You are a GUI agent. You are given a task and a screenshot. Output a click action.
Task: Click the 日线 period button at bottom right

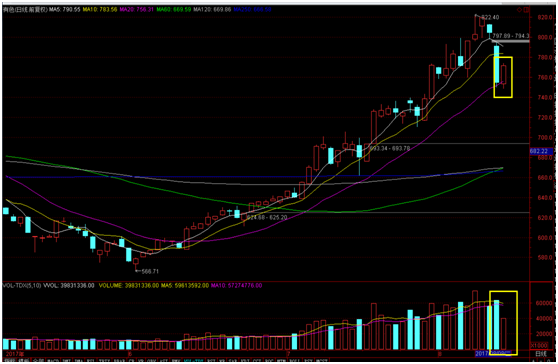point(541,354)
